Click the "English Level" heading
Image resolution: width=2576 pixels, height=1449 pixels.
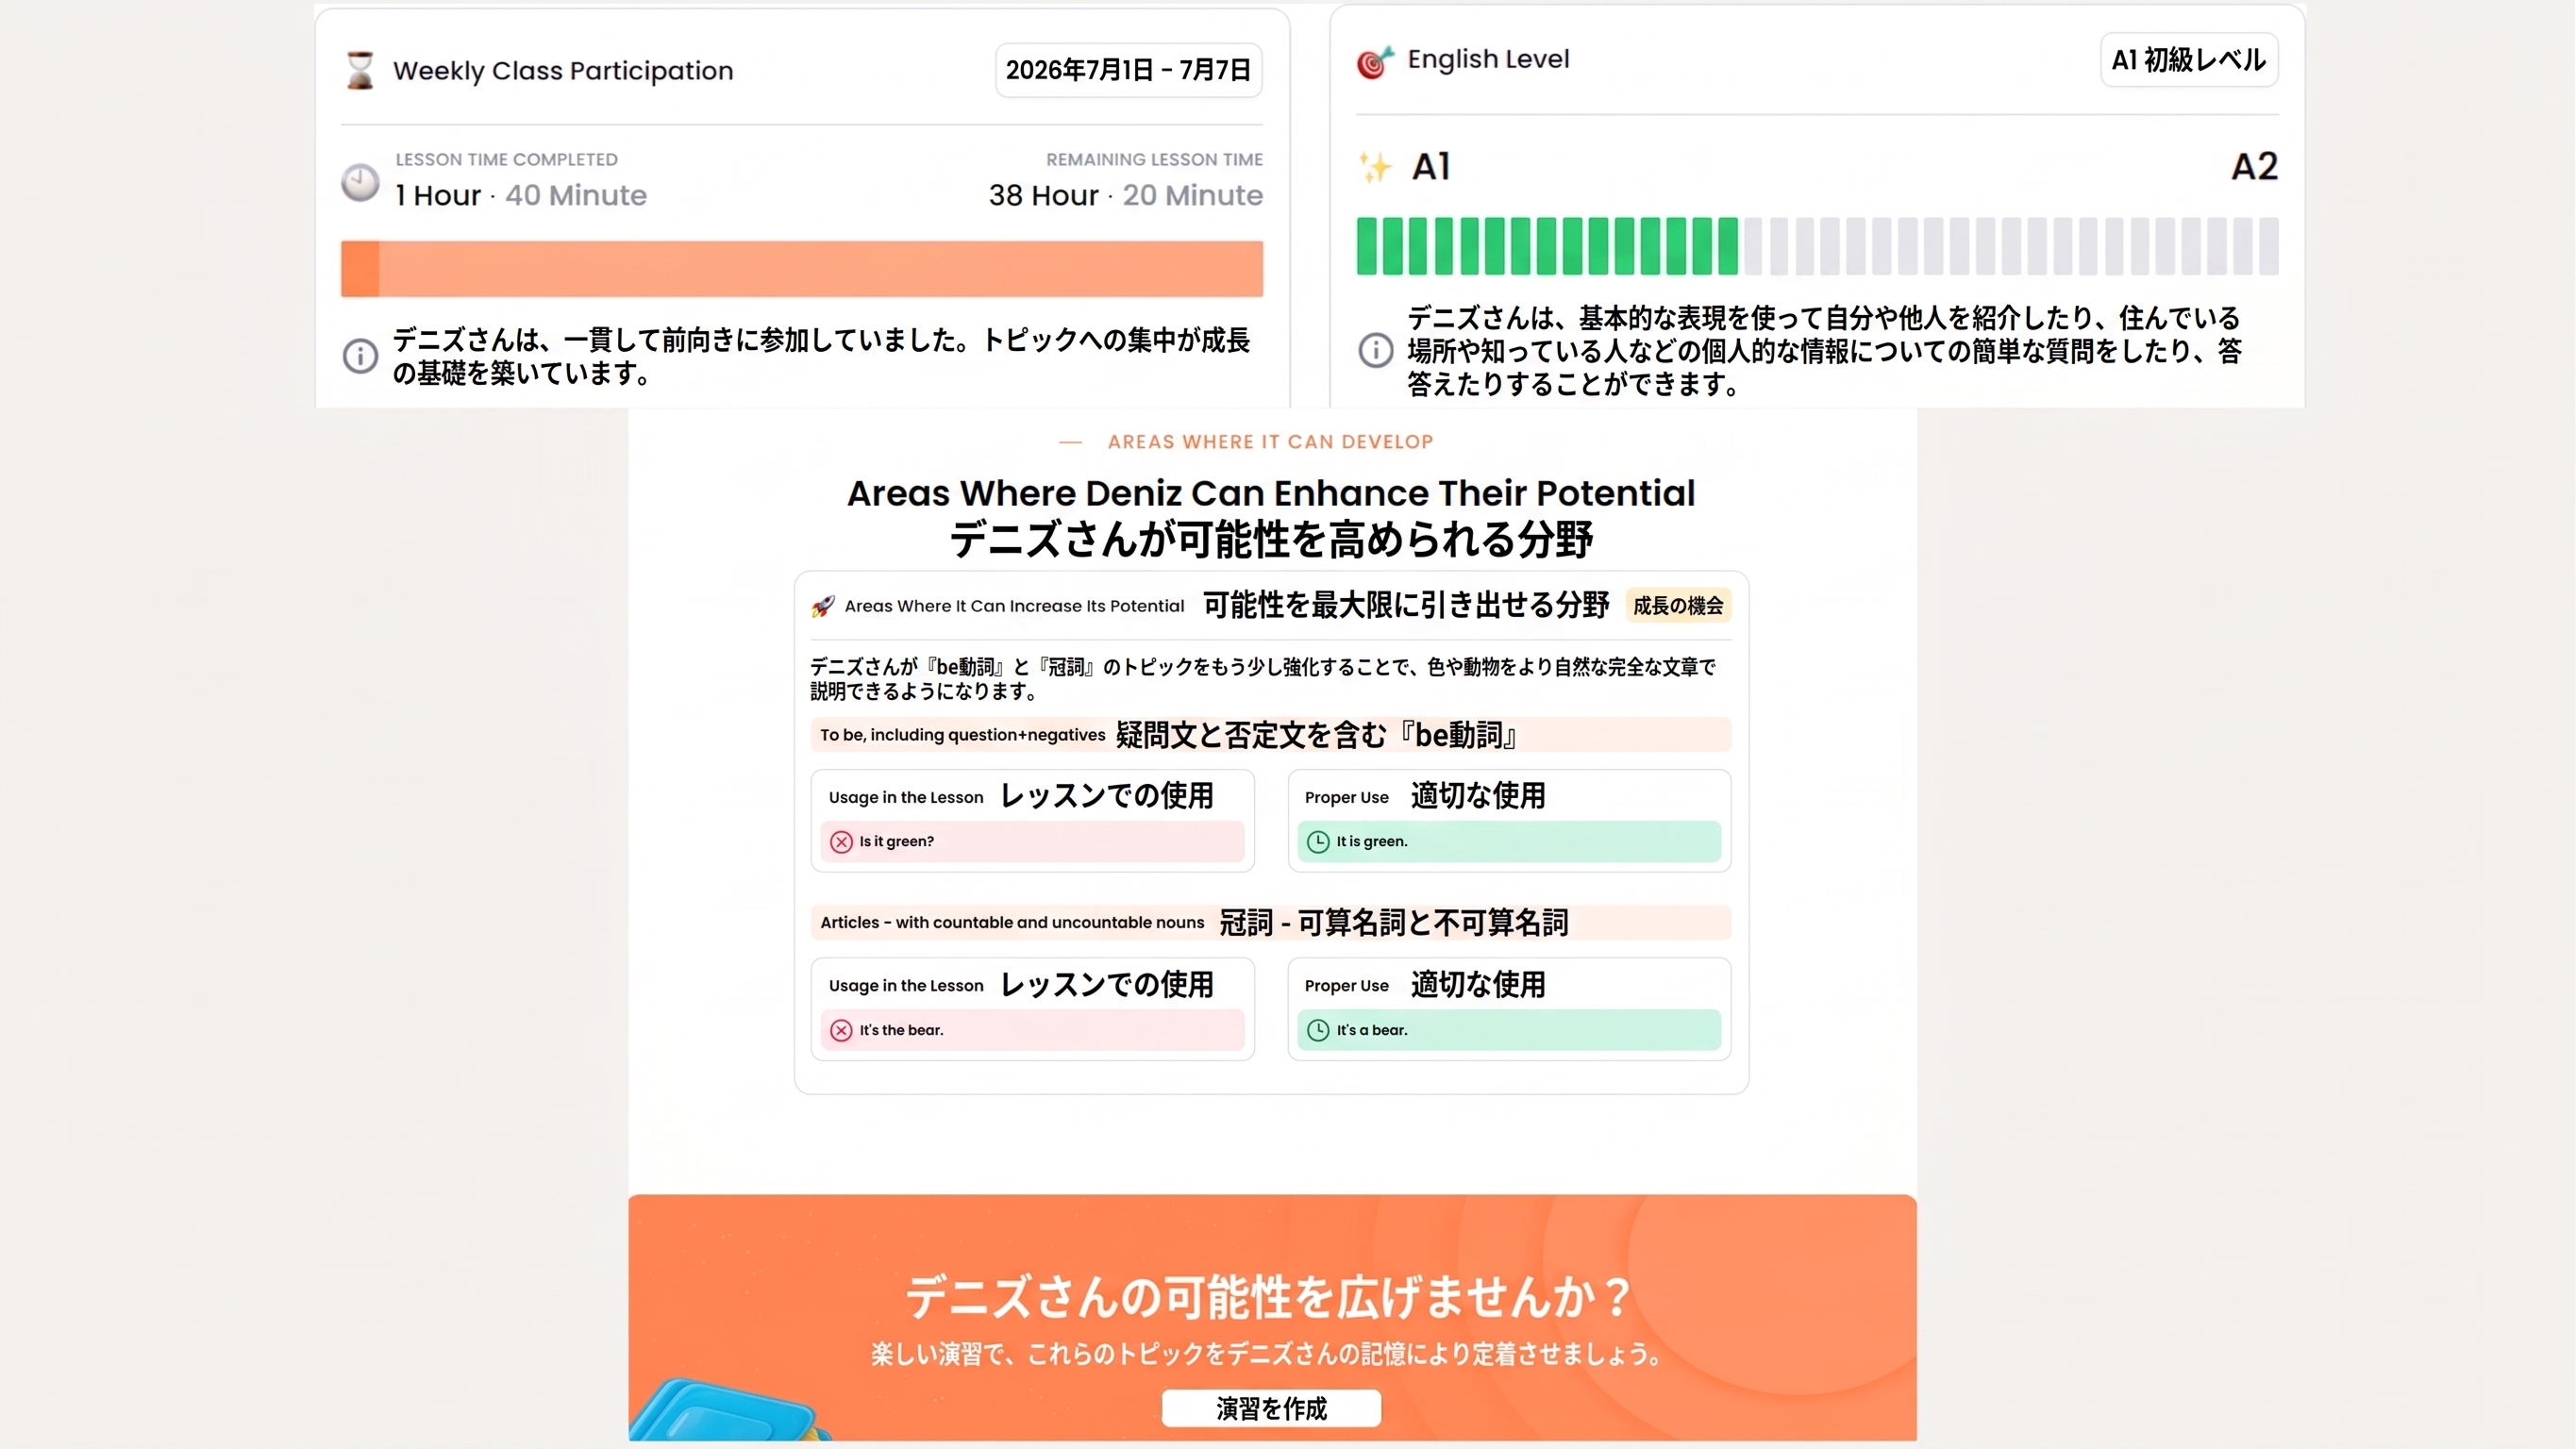click(1488, 60)
